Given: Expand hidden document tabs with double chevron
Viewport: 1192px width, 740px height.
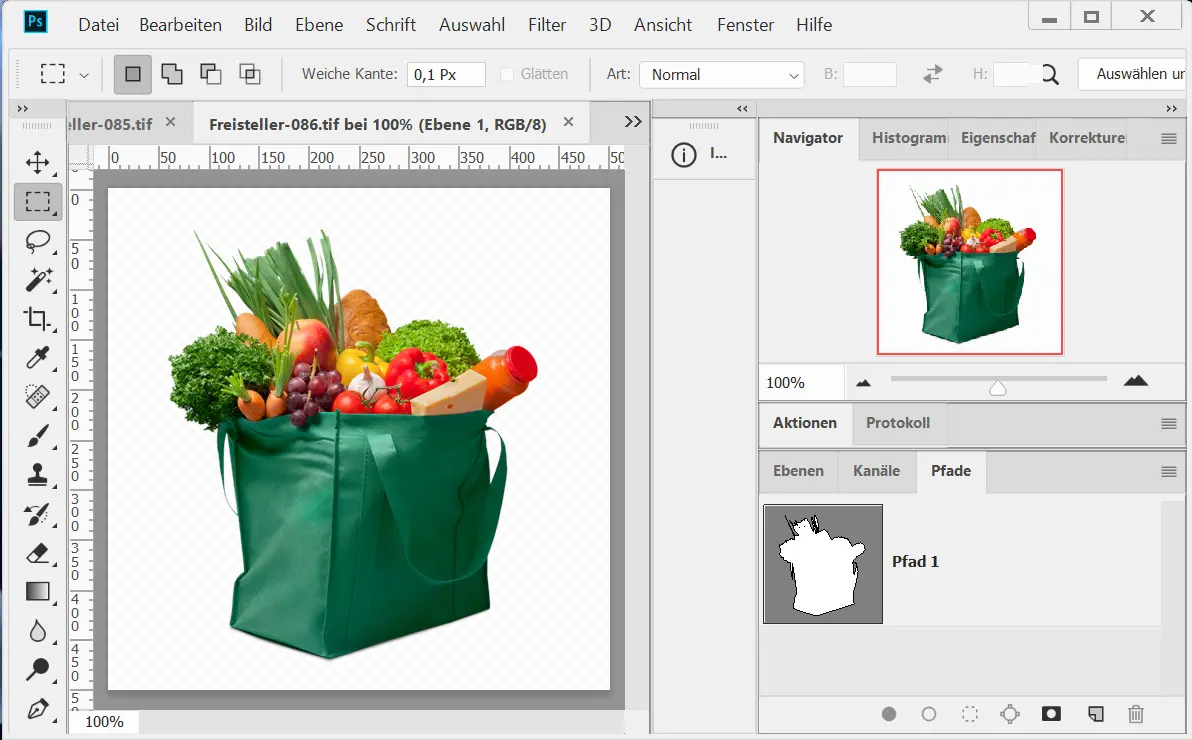Looking at the screenshot, I should pyautogui.click(x=632, y=122).
